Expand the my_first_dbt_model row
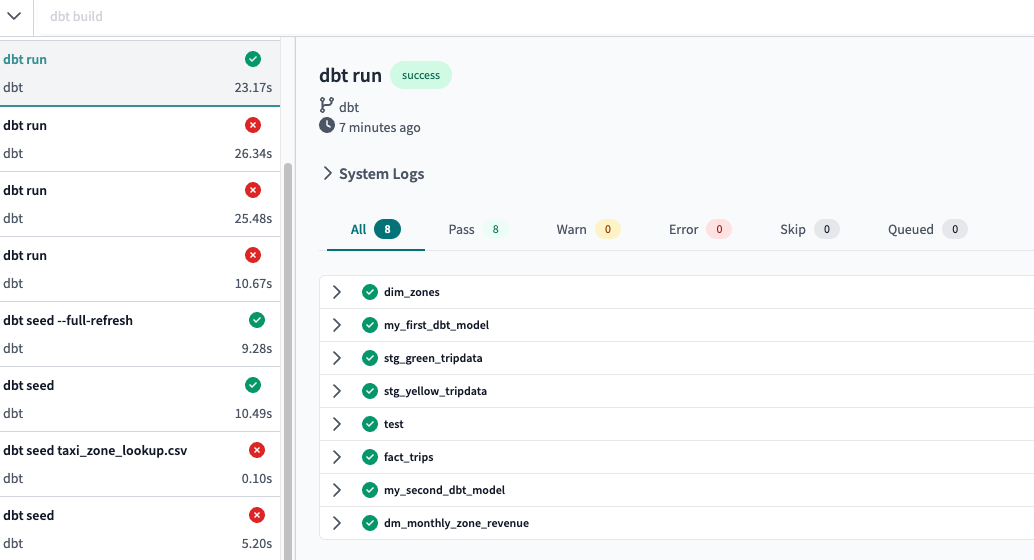Viewport: 1034px width, 560px height. click(336, 325)
